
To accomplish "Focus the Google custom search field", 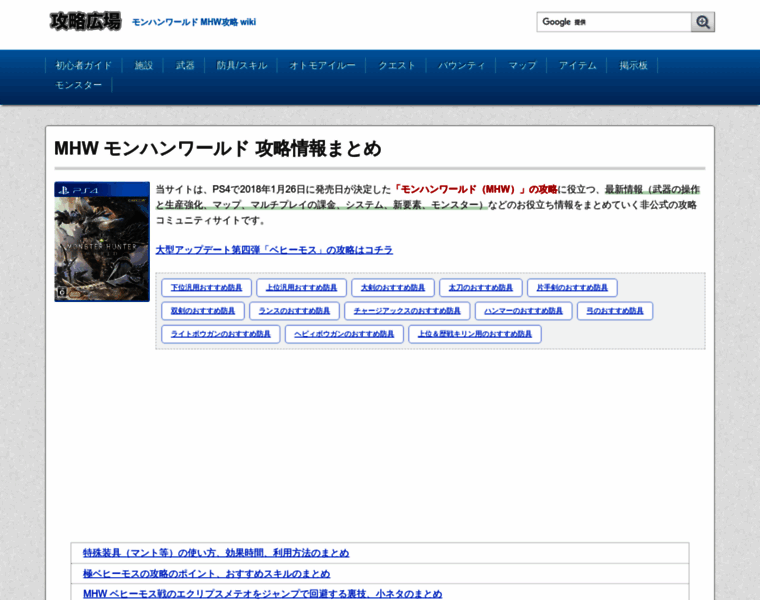I will click(614, 22).
